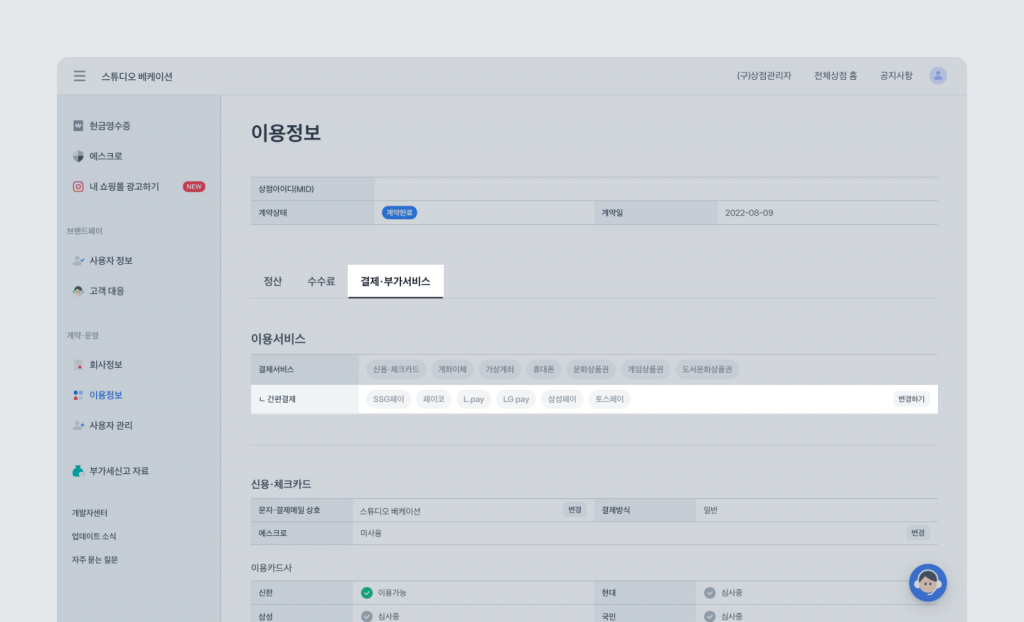The width and height of the screenshot is (1024, 622).
Task: Click the SSG페이 chip
Action: pyautogui.click(x=389, y=399)
